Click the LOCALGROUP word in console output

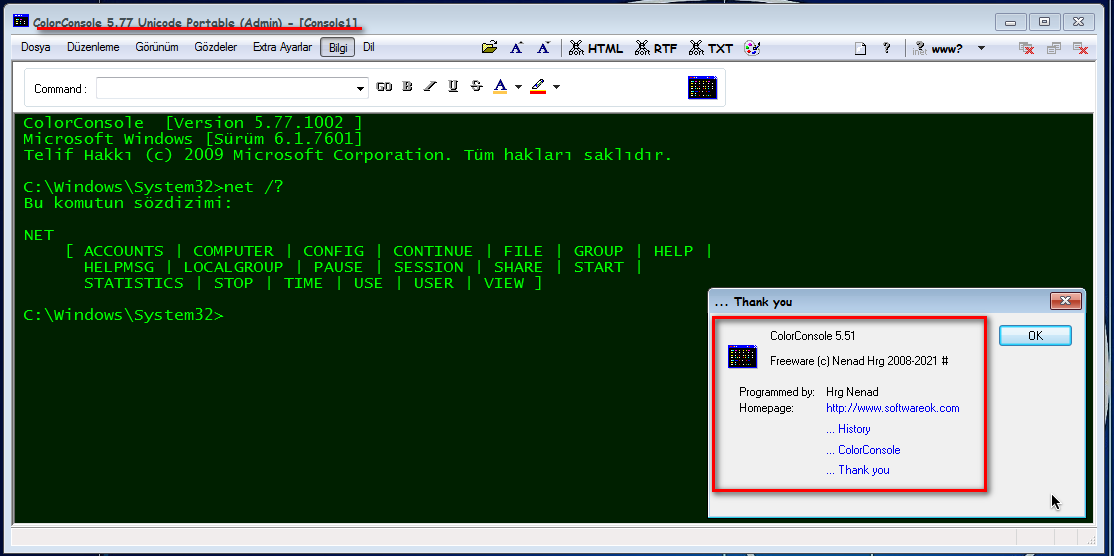click(233, 267)
